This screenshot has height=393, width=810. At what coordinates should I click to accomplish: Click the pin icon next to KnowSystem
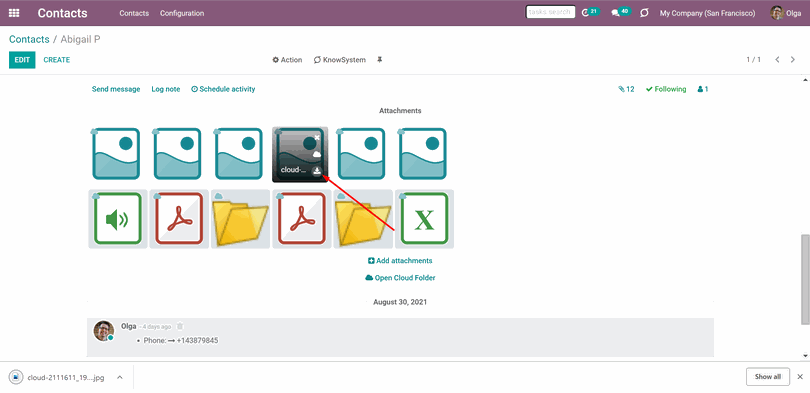[380, 60]
